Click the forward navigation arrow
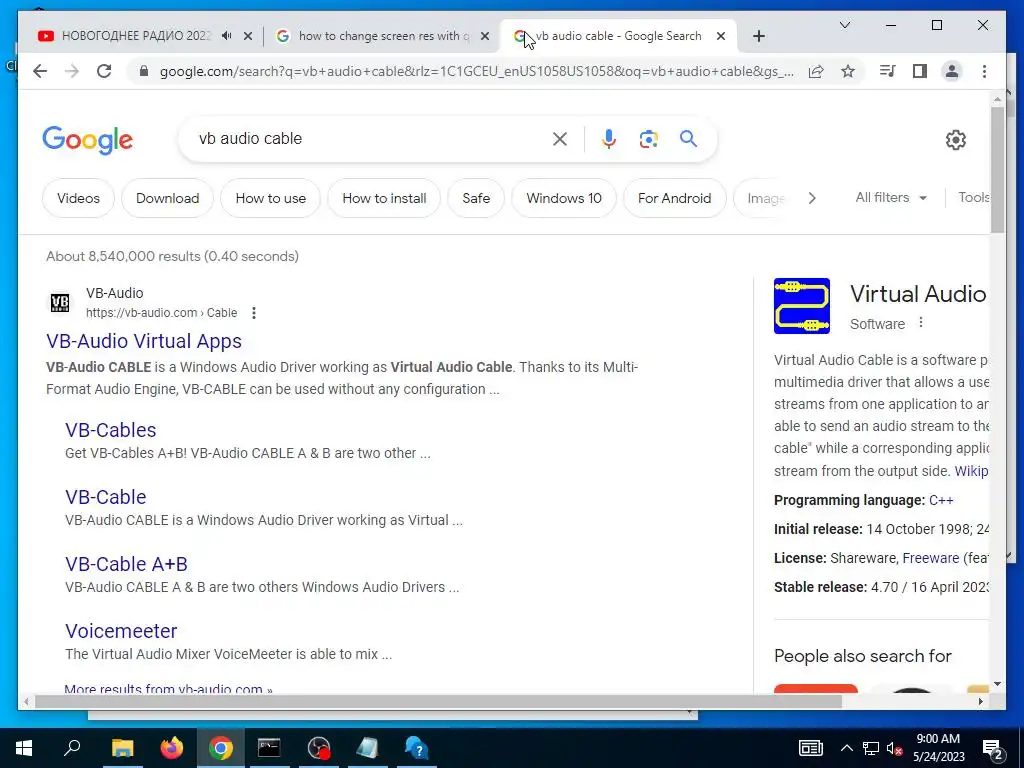1024x768 pixels. pos(72,71)
